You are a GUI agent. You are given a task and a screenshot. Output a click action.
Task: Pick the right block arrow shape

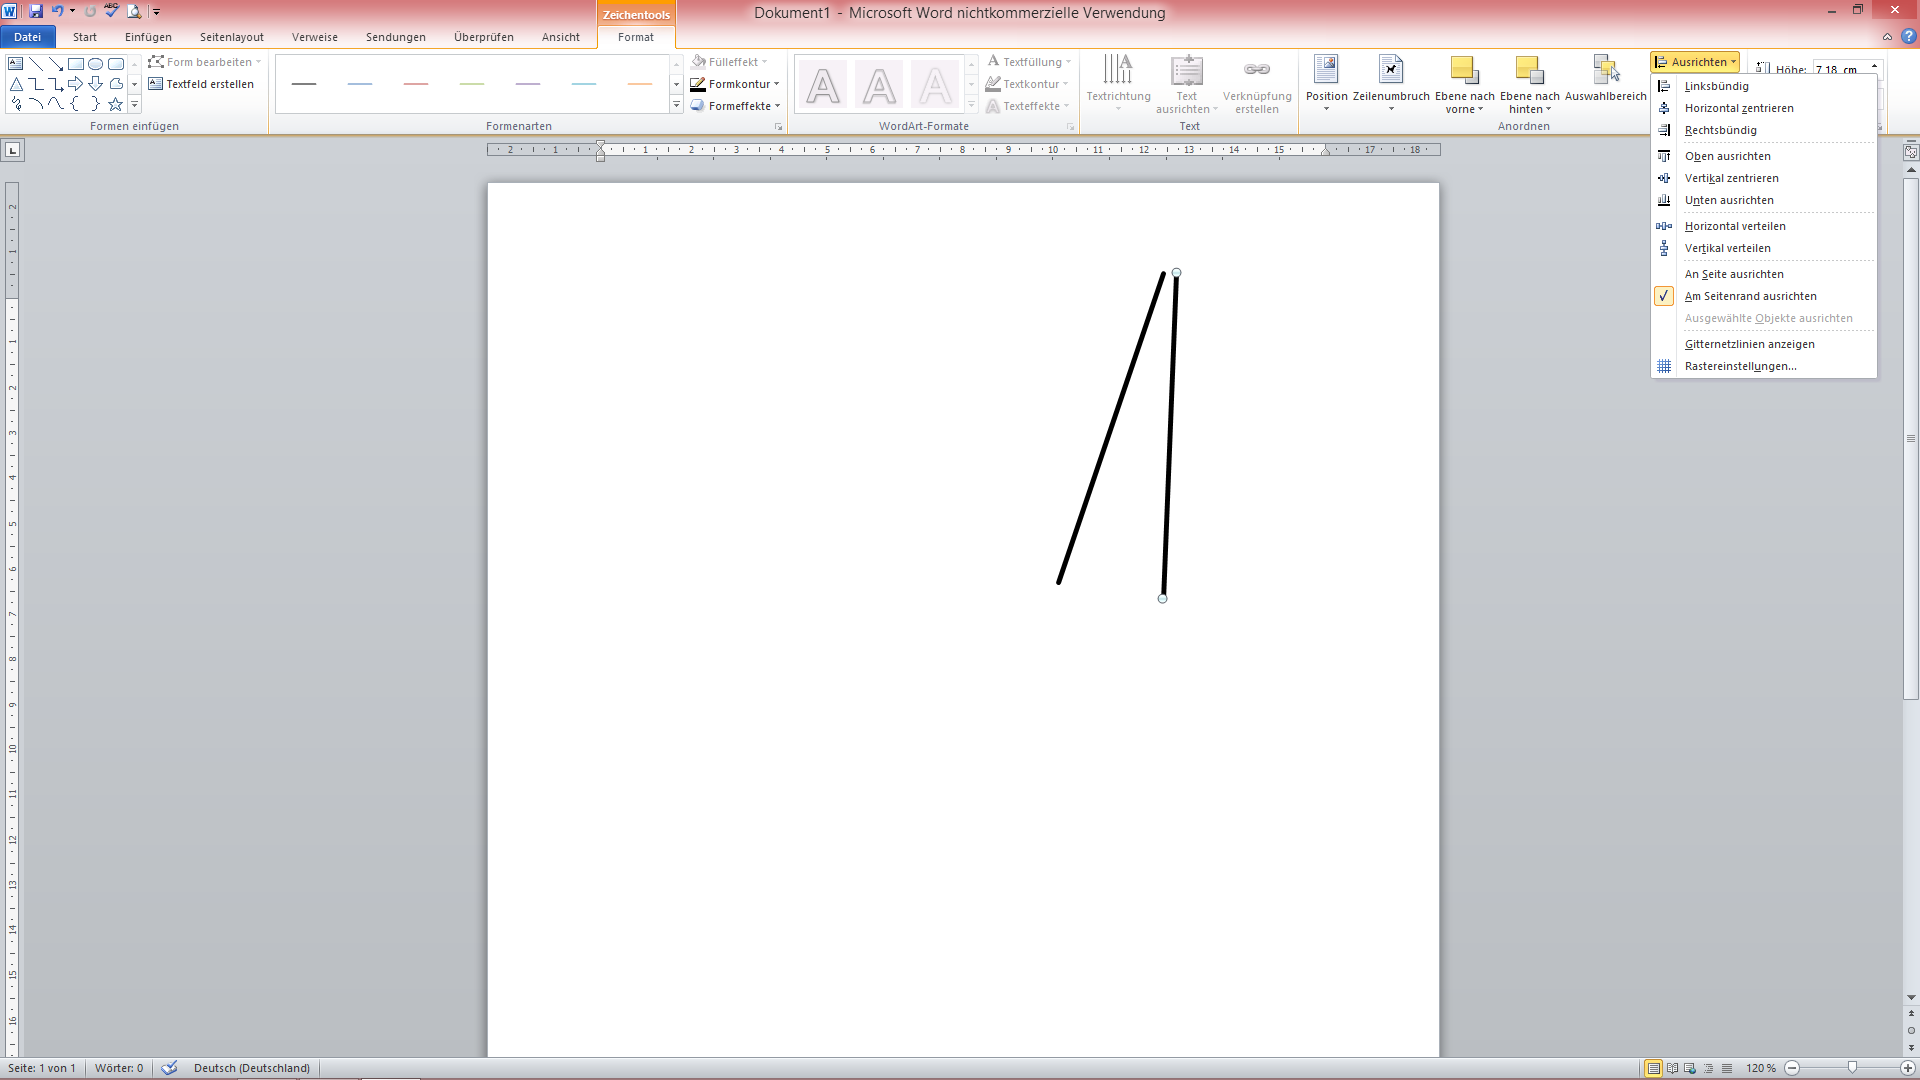76,84
